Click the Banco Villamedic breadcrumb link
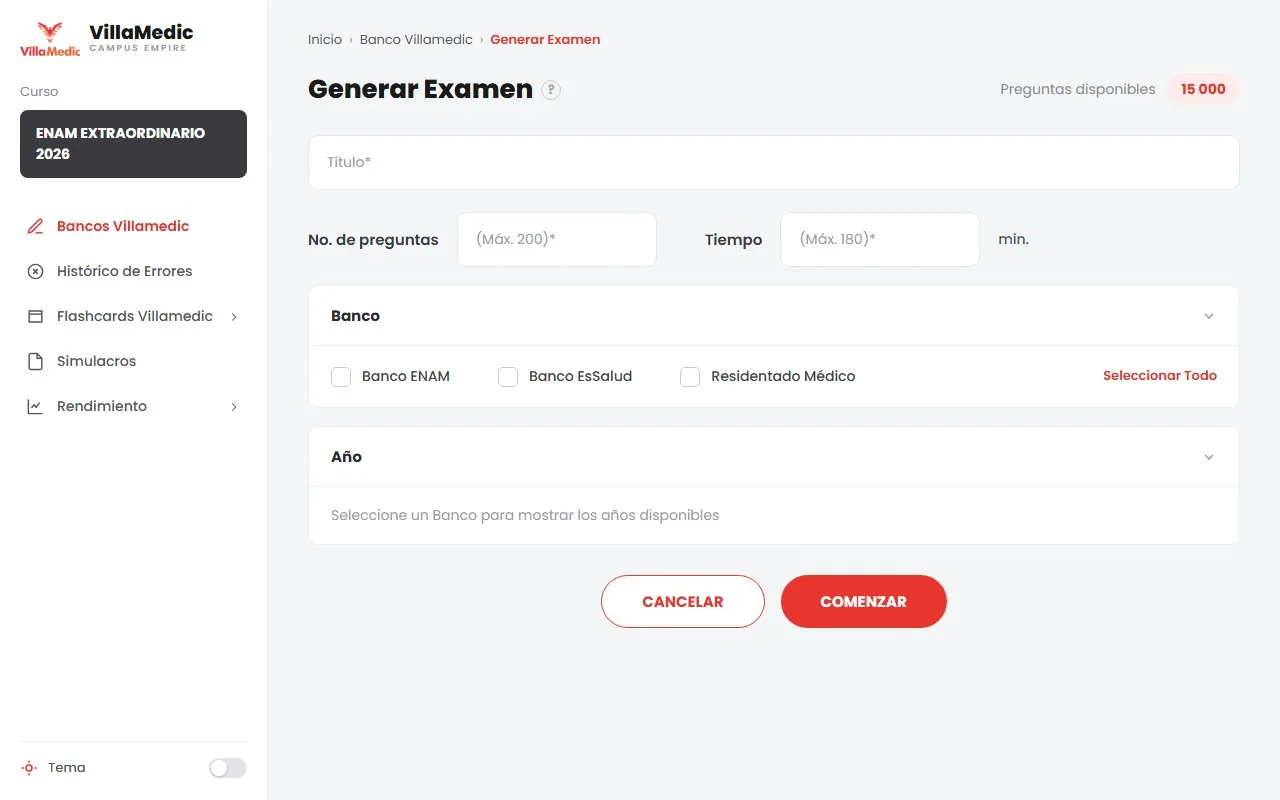 click(416, 40)
